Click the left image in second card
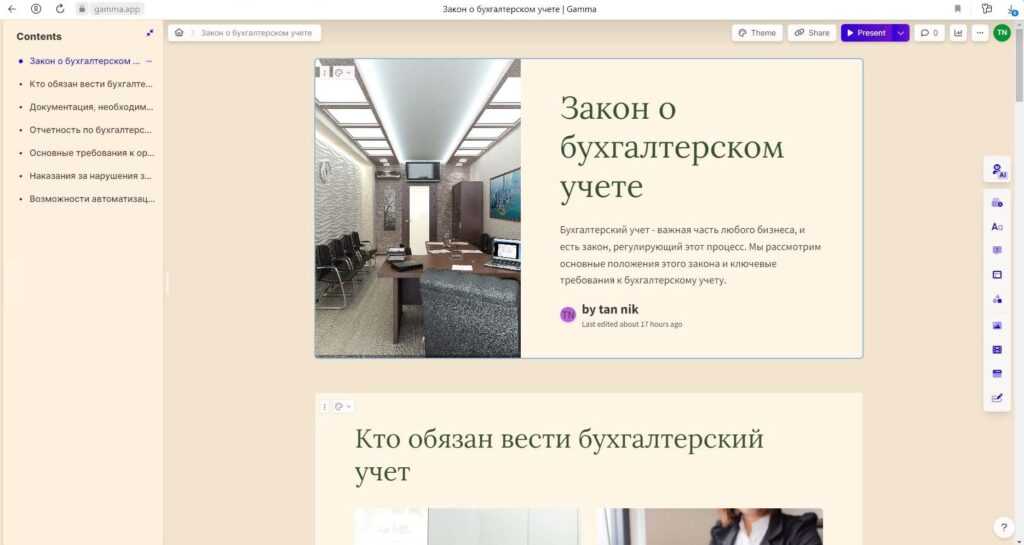The image size is (1024, 545). coord(467,527)
